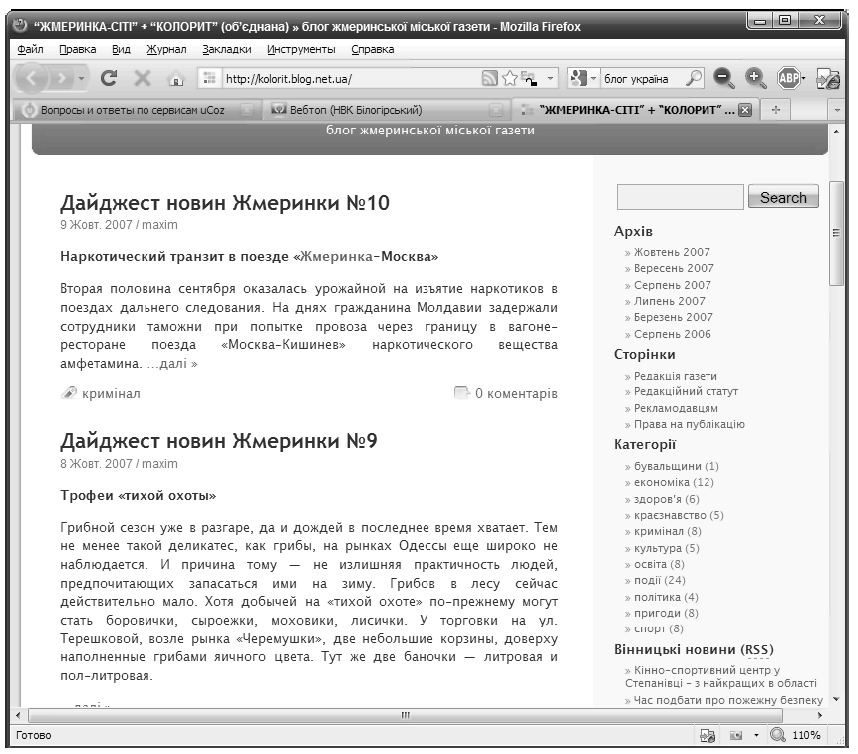Click далі » link of first post
The width and height of the screenshot is (858, 754).
pyautogui.click(x=172, y=363)
